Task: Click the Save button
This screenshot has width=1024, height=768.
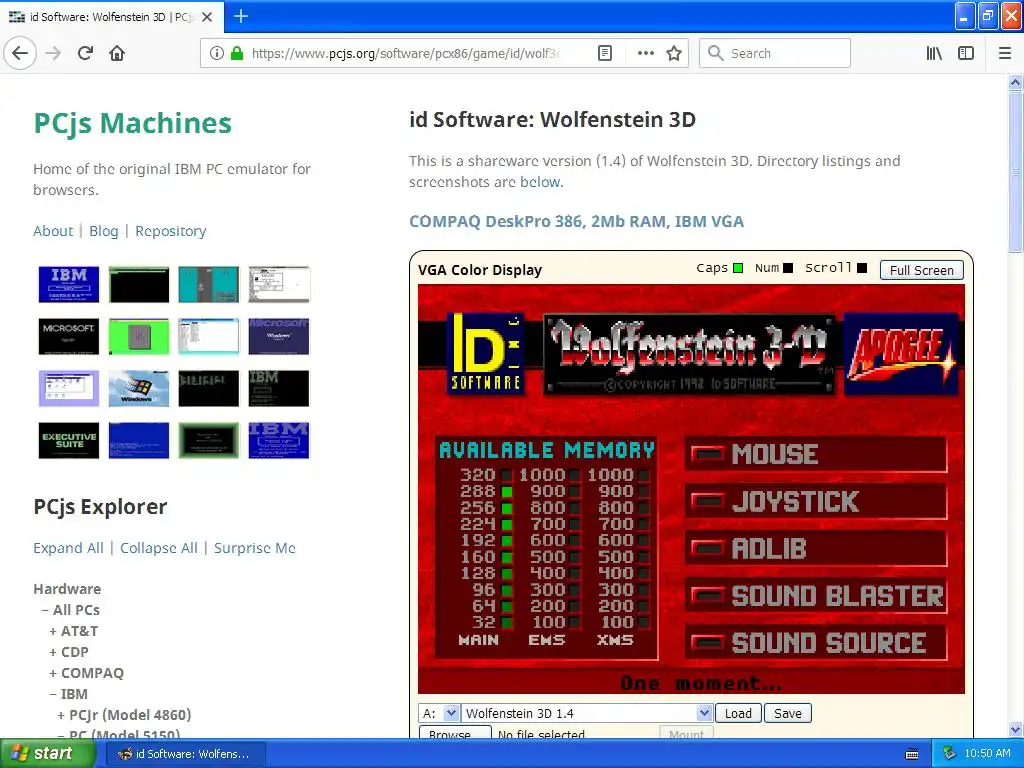Action: pos(788,713)
